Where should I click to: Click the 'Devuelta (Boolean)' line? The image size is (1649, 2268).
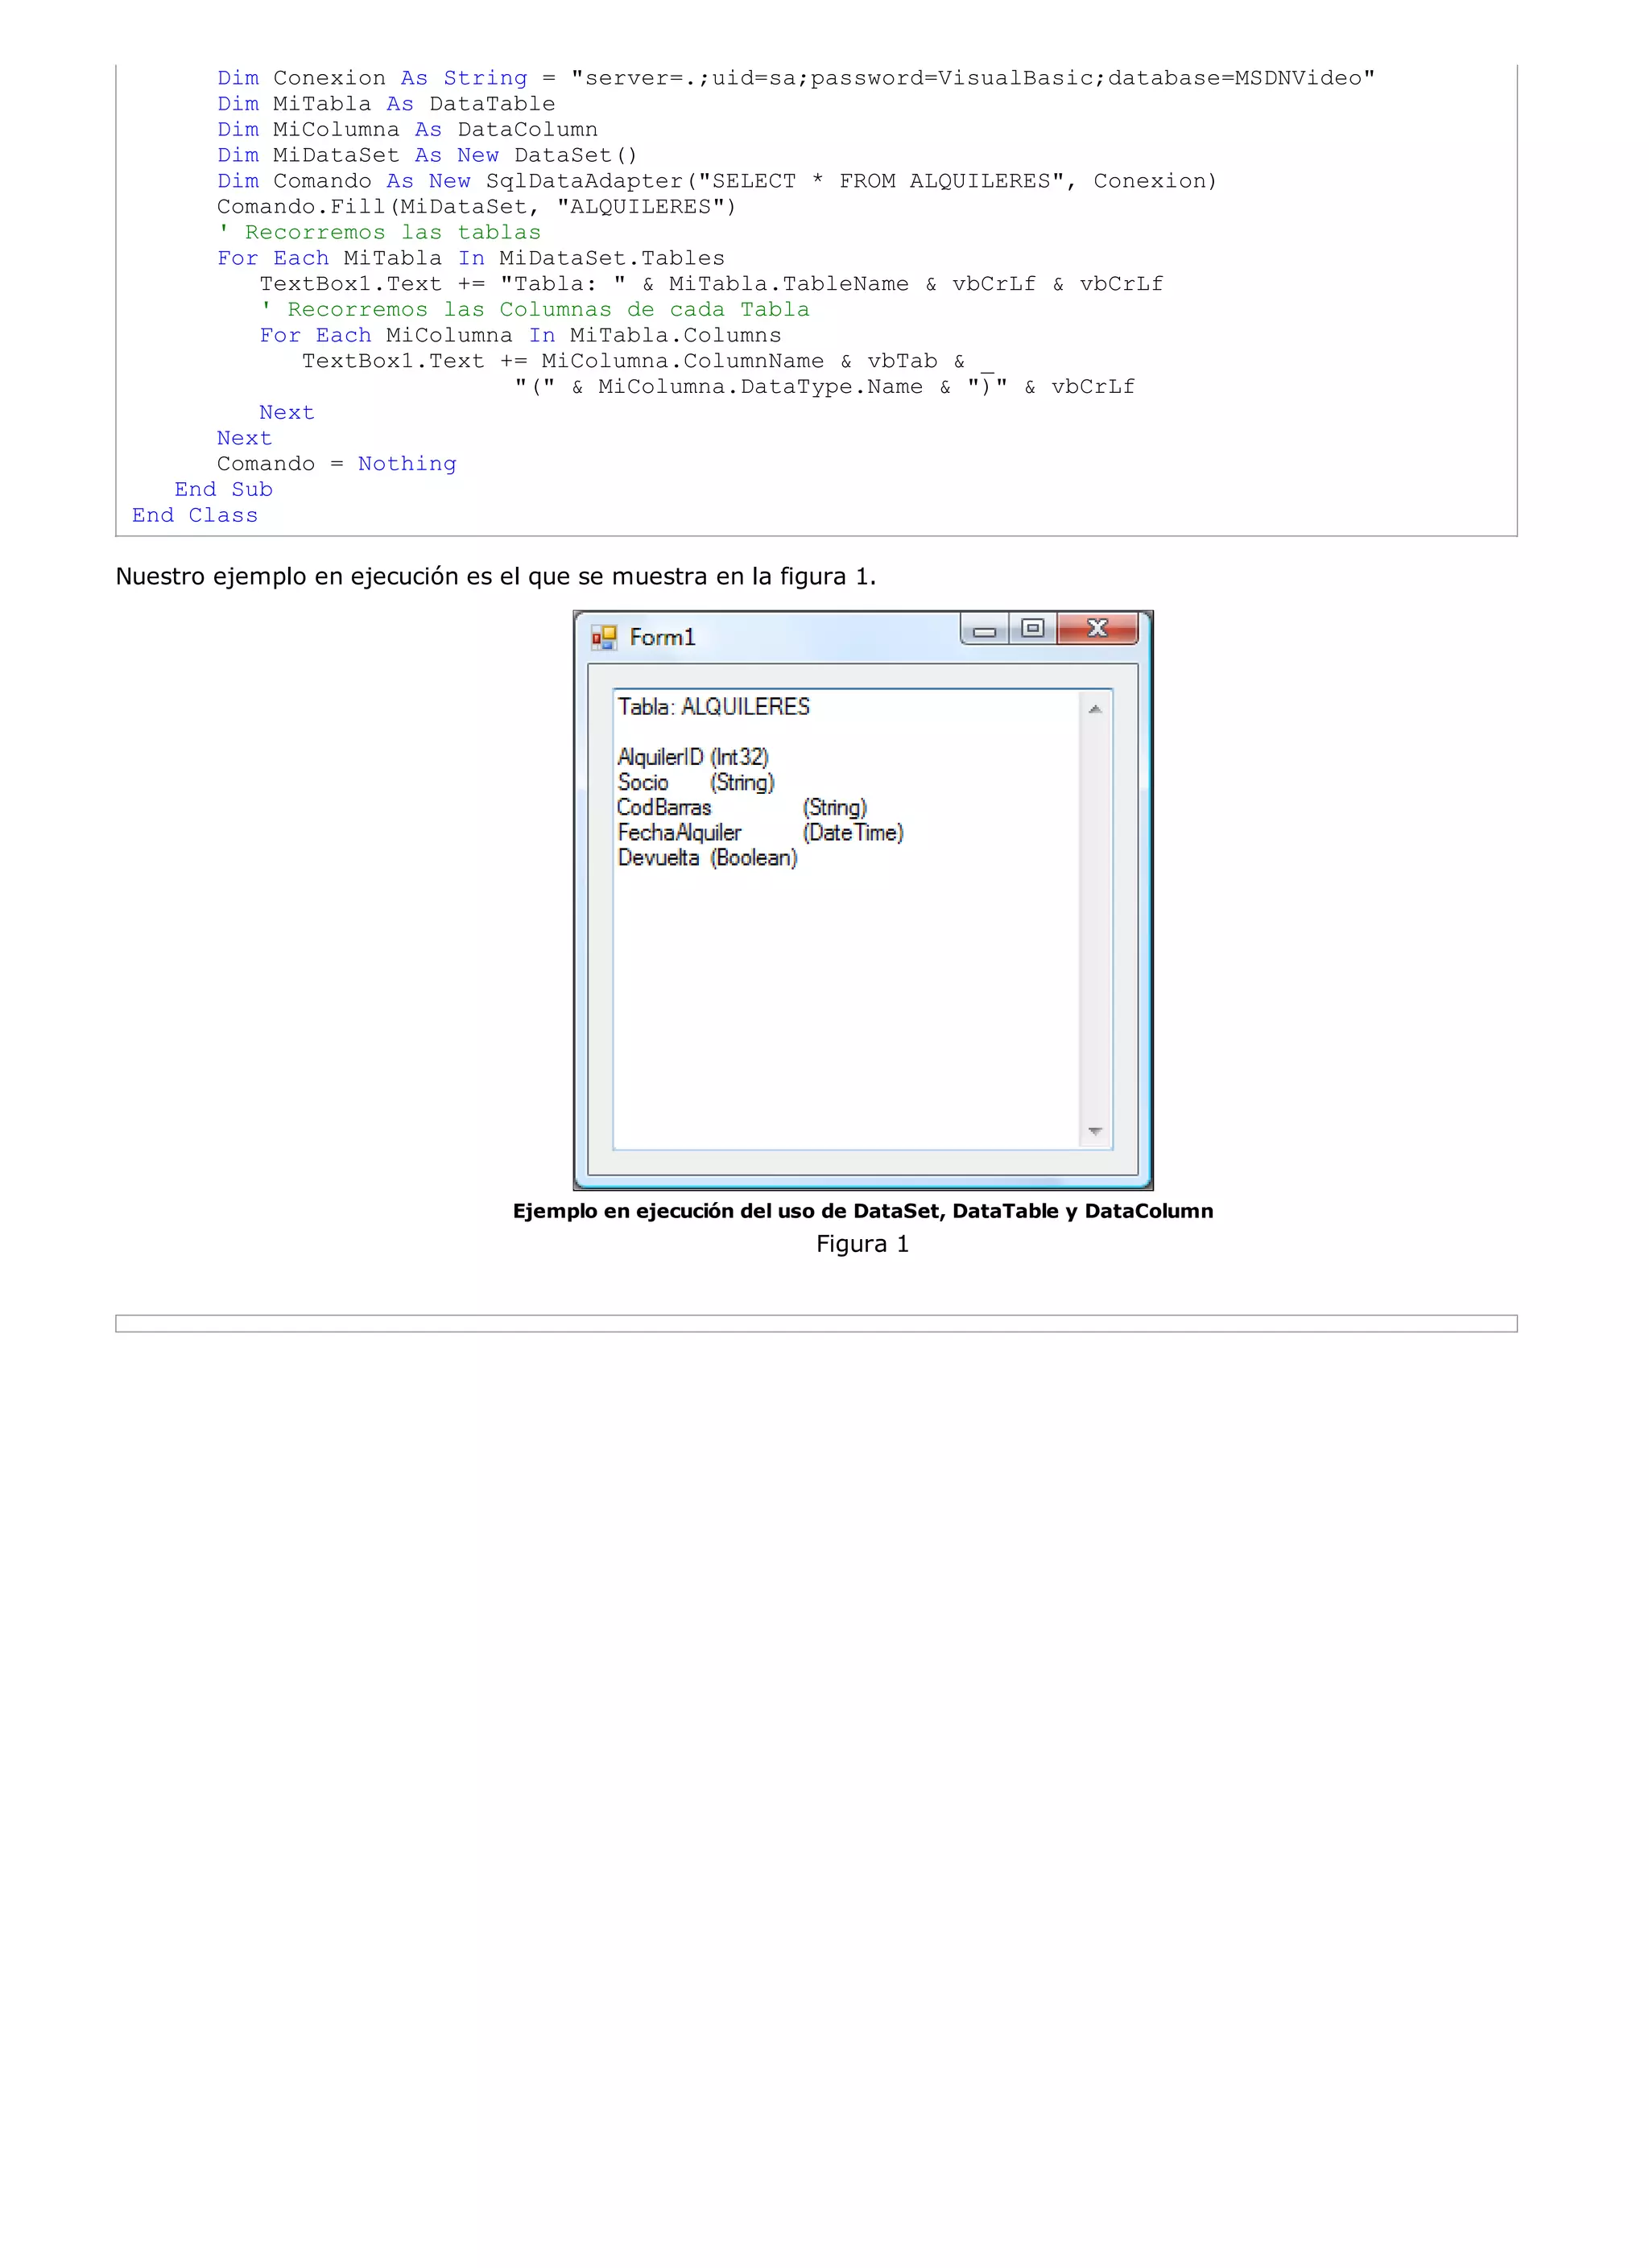(x=708, y=857)
